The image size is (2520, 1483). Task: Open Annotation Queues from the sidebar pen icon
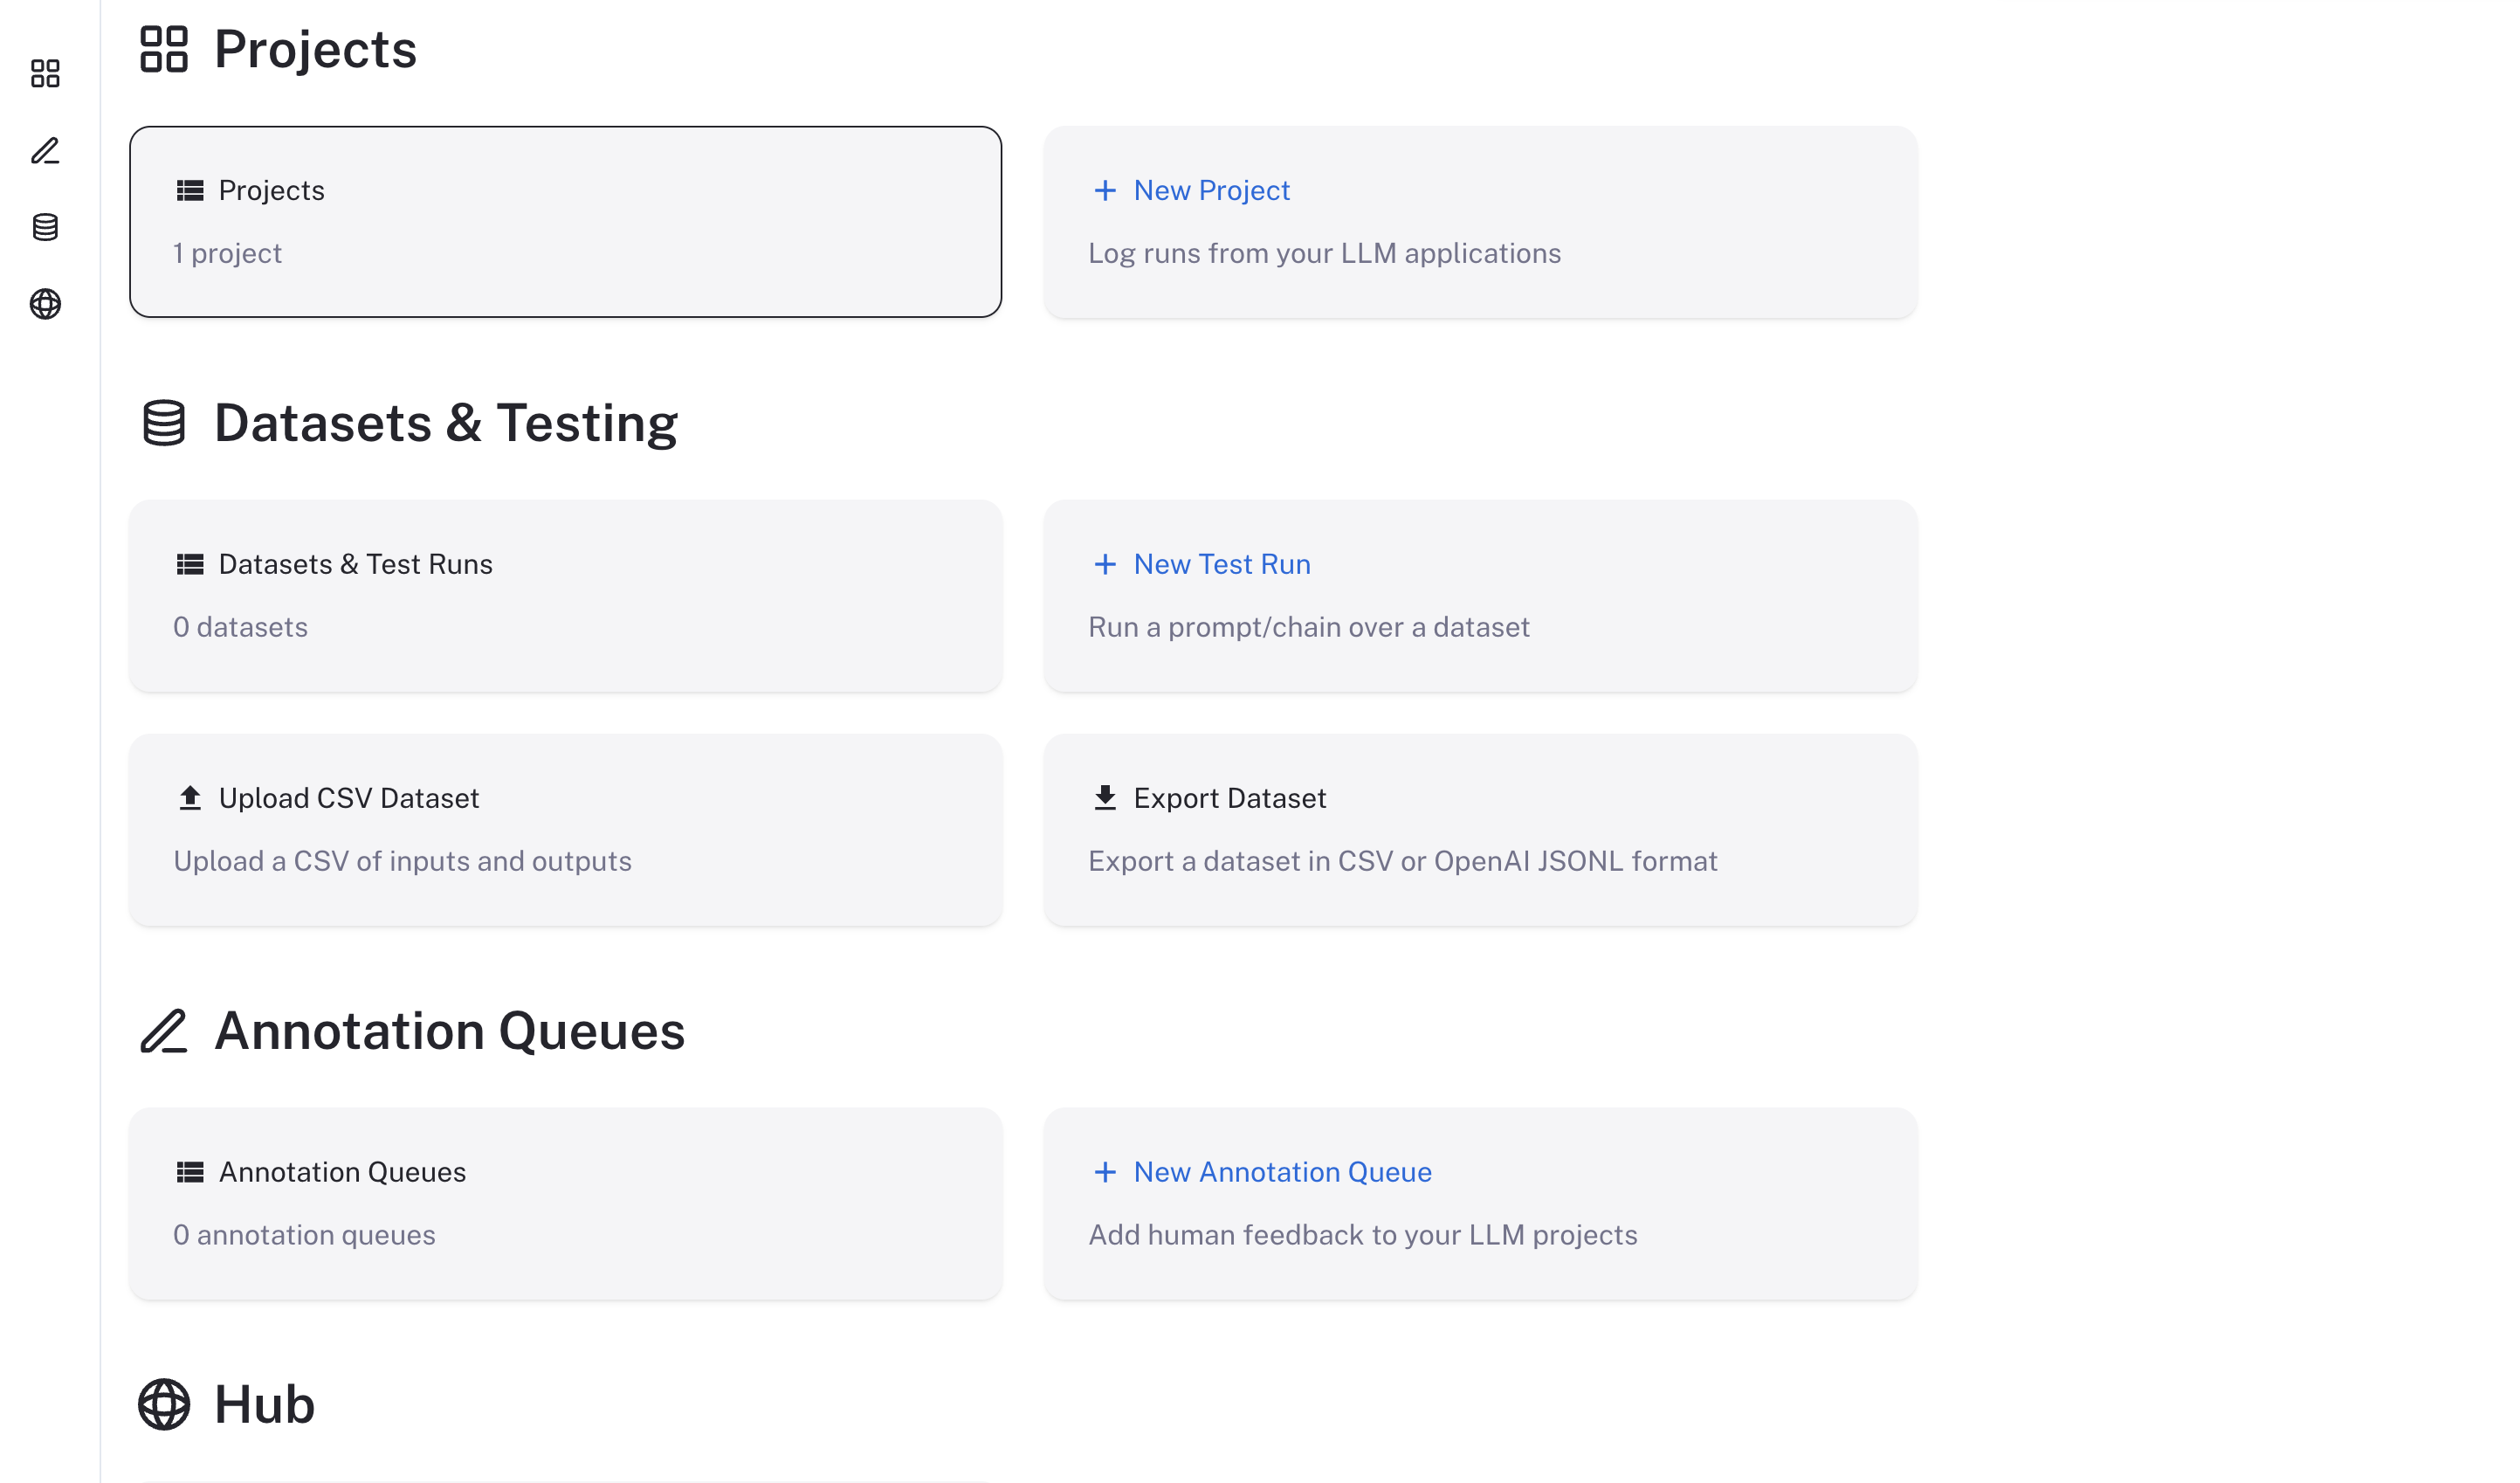point(45,151)
